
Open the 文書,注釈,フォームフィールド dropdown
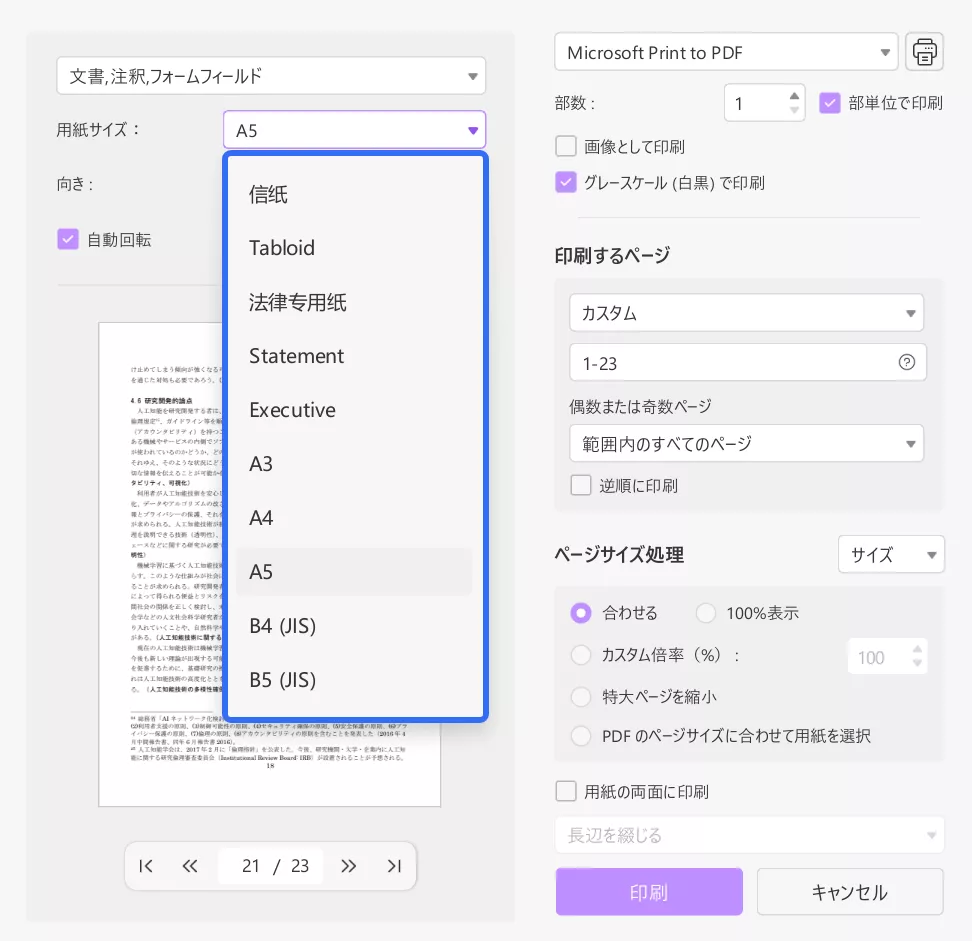click(271, 76)
